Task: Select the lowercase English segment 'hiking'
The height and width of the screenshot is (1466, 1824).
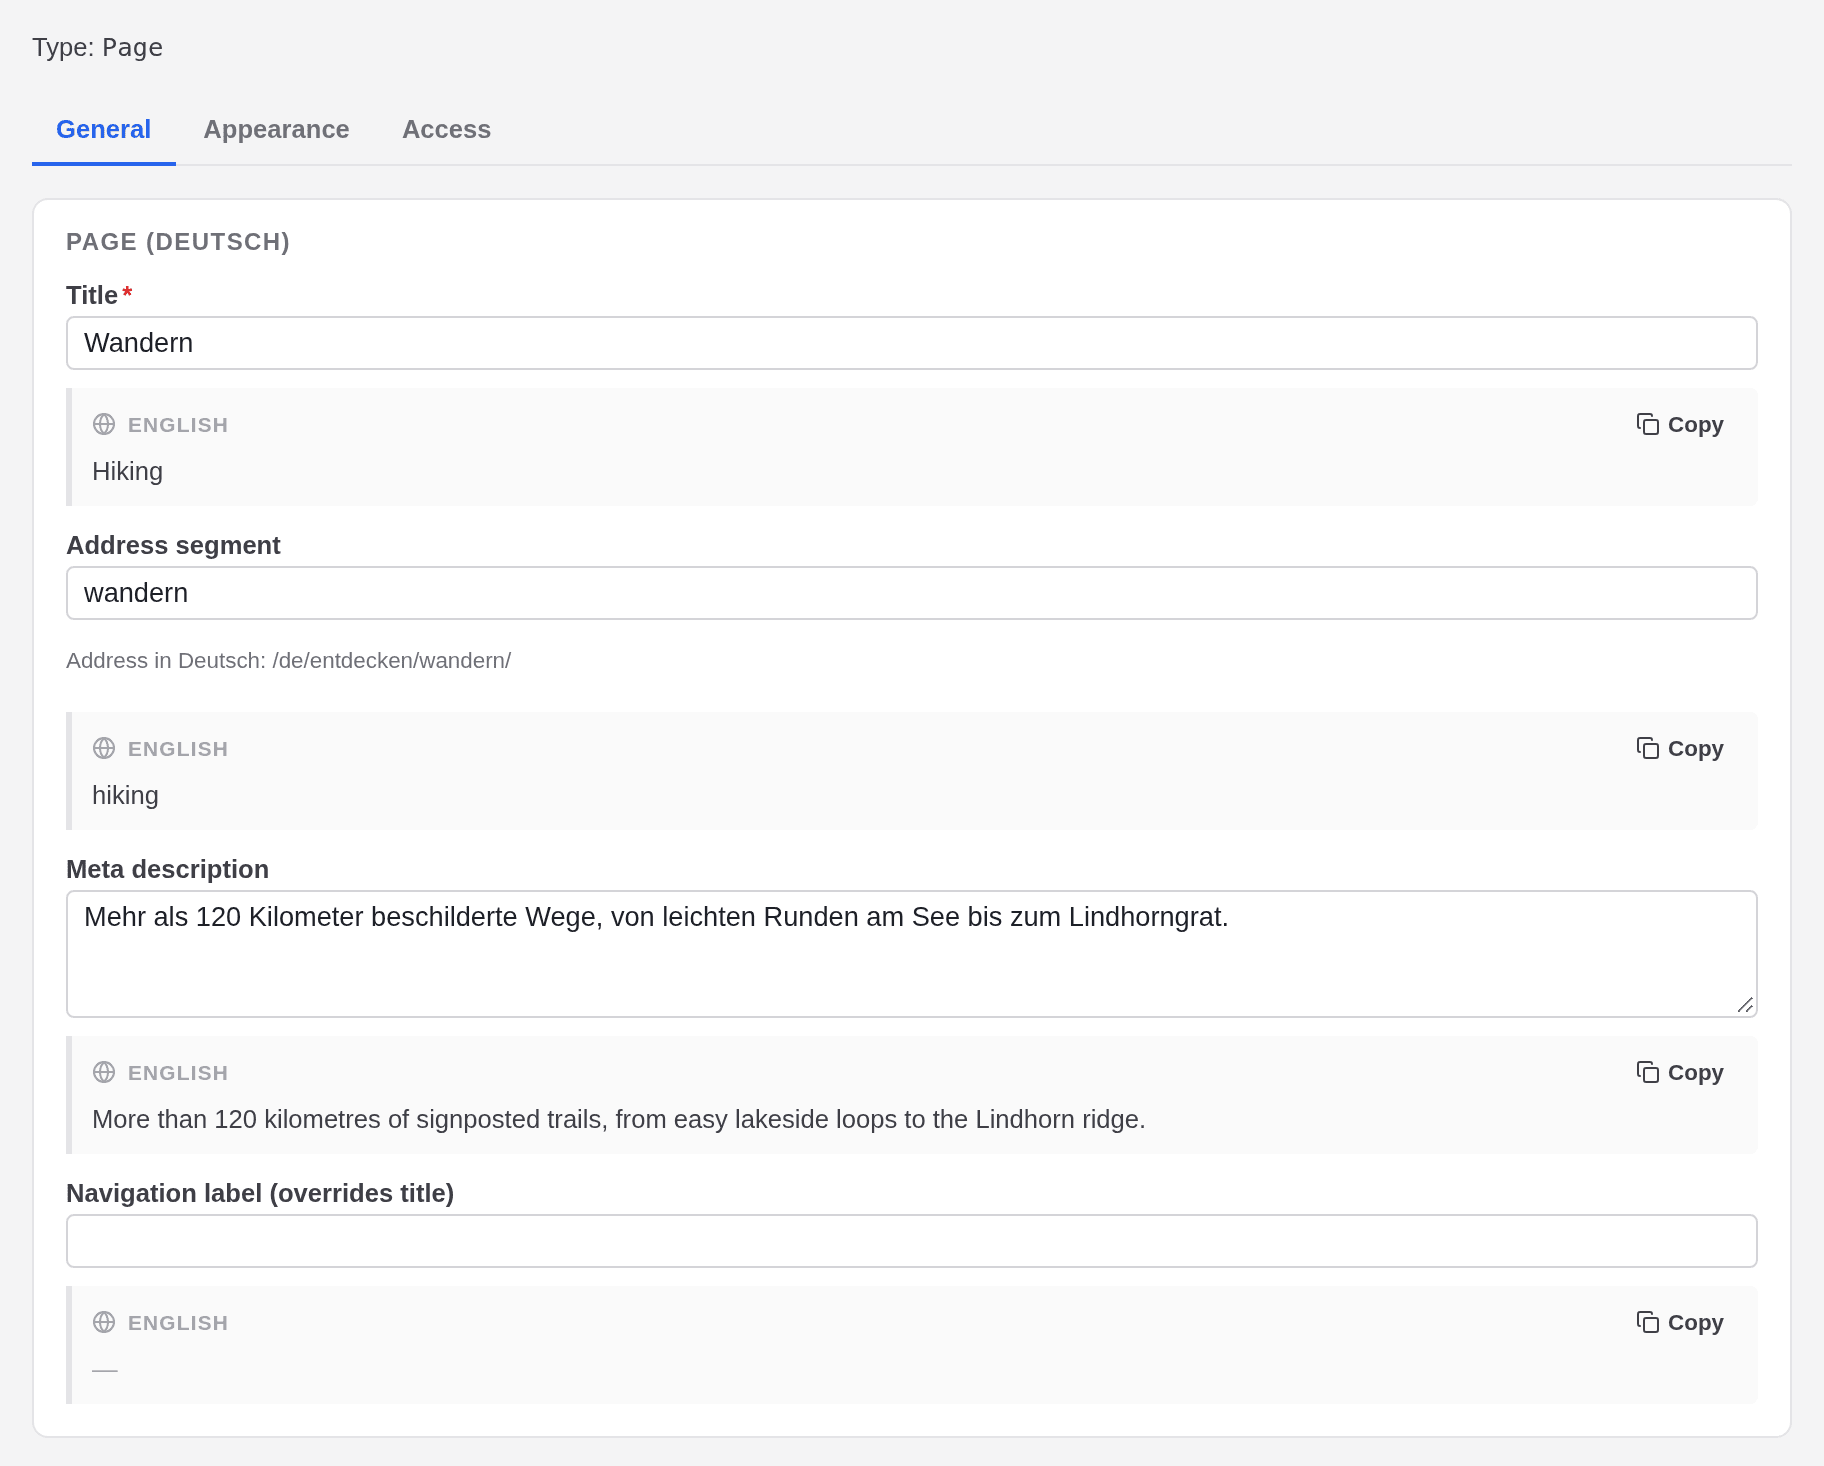Action: click(x=125, y=795)
